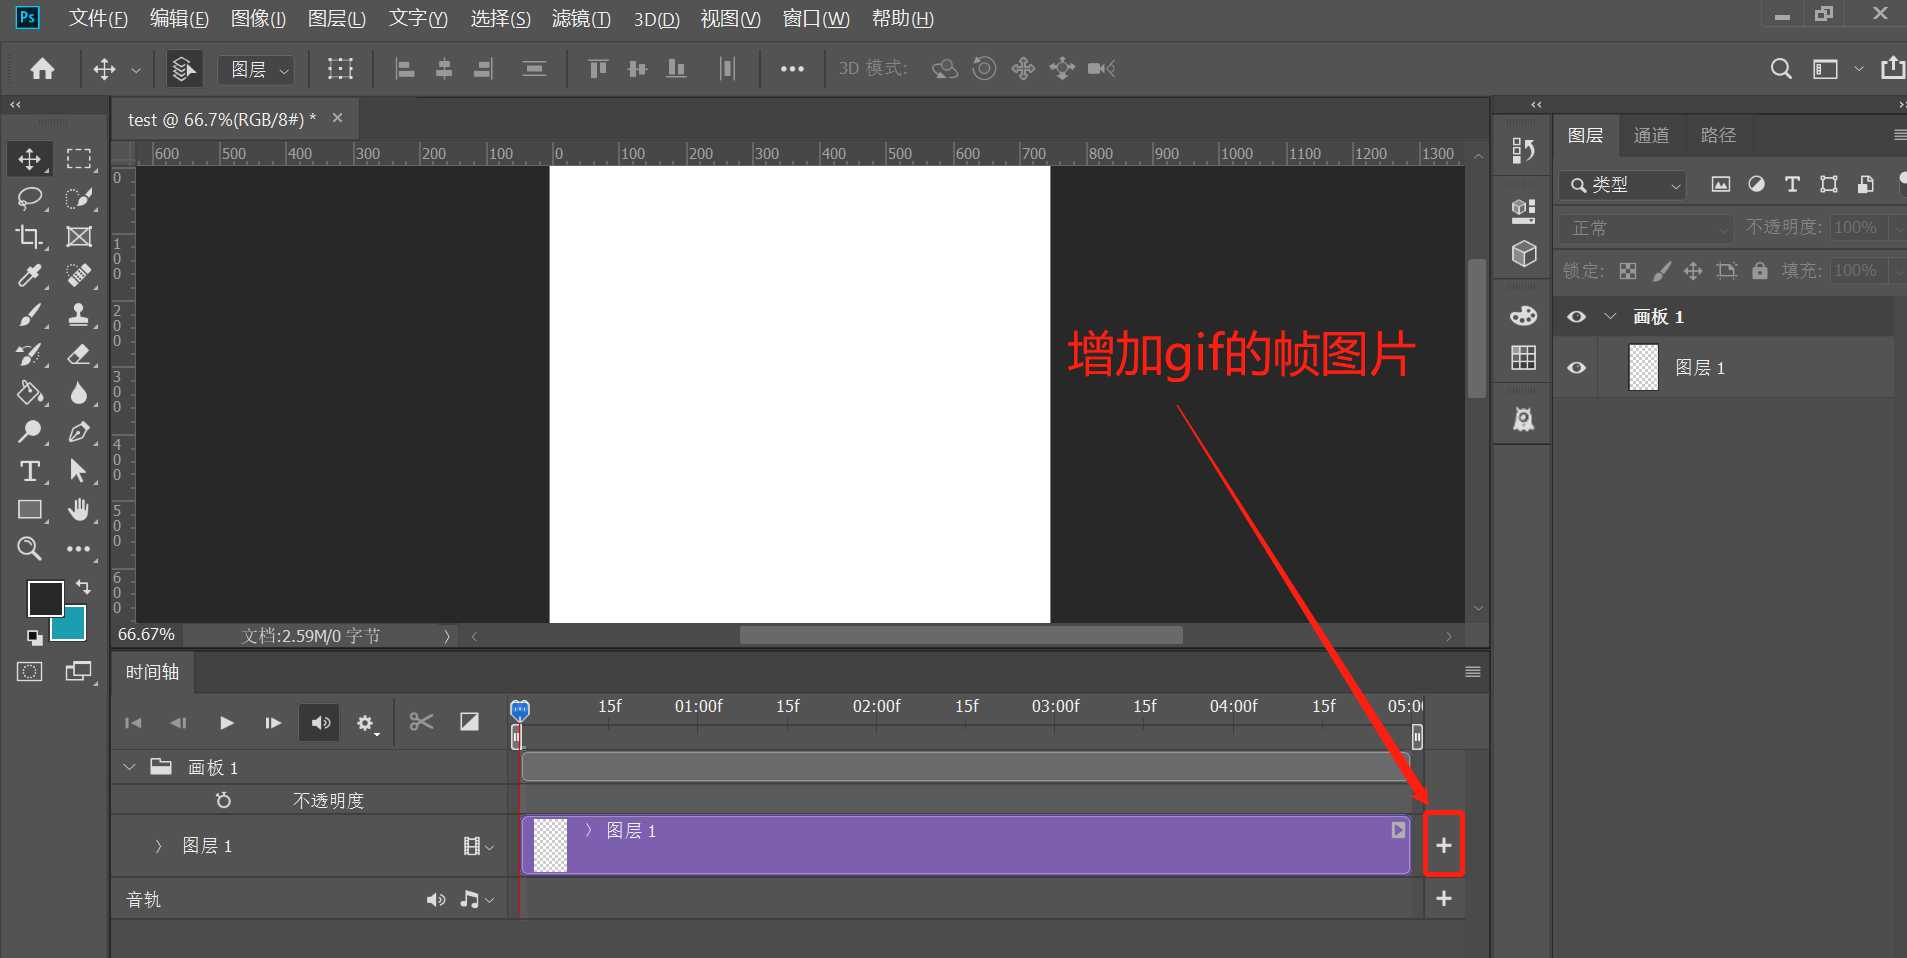Open the 3D cube panel icon
The width and height of the screenshot is (1907, 958).
1524,254
